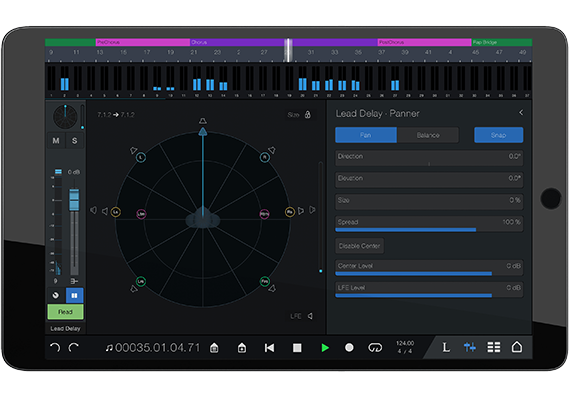
Task: Switch to the Balance tab
Action: tap(428, 135)
